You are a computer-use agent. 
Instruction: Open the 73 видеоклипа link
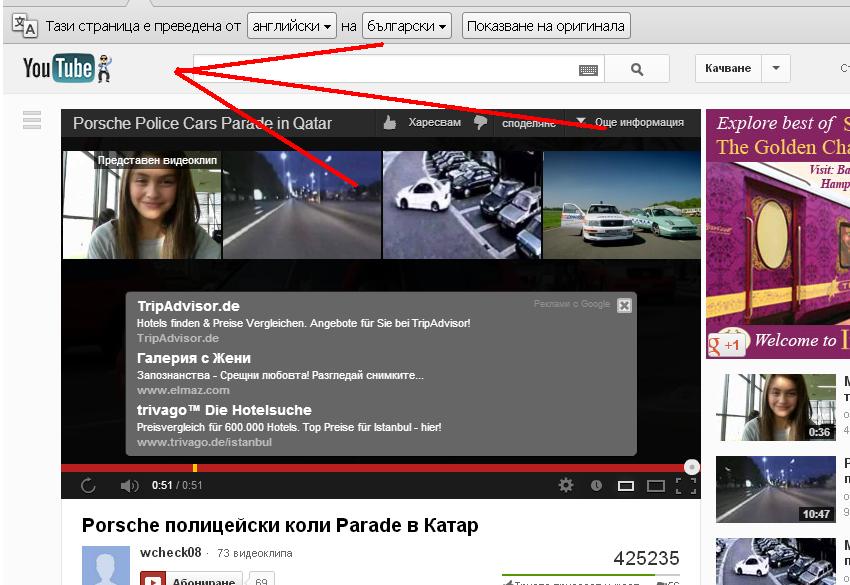[x=255, y=553]
